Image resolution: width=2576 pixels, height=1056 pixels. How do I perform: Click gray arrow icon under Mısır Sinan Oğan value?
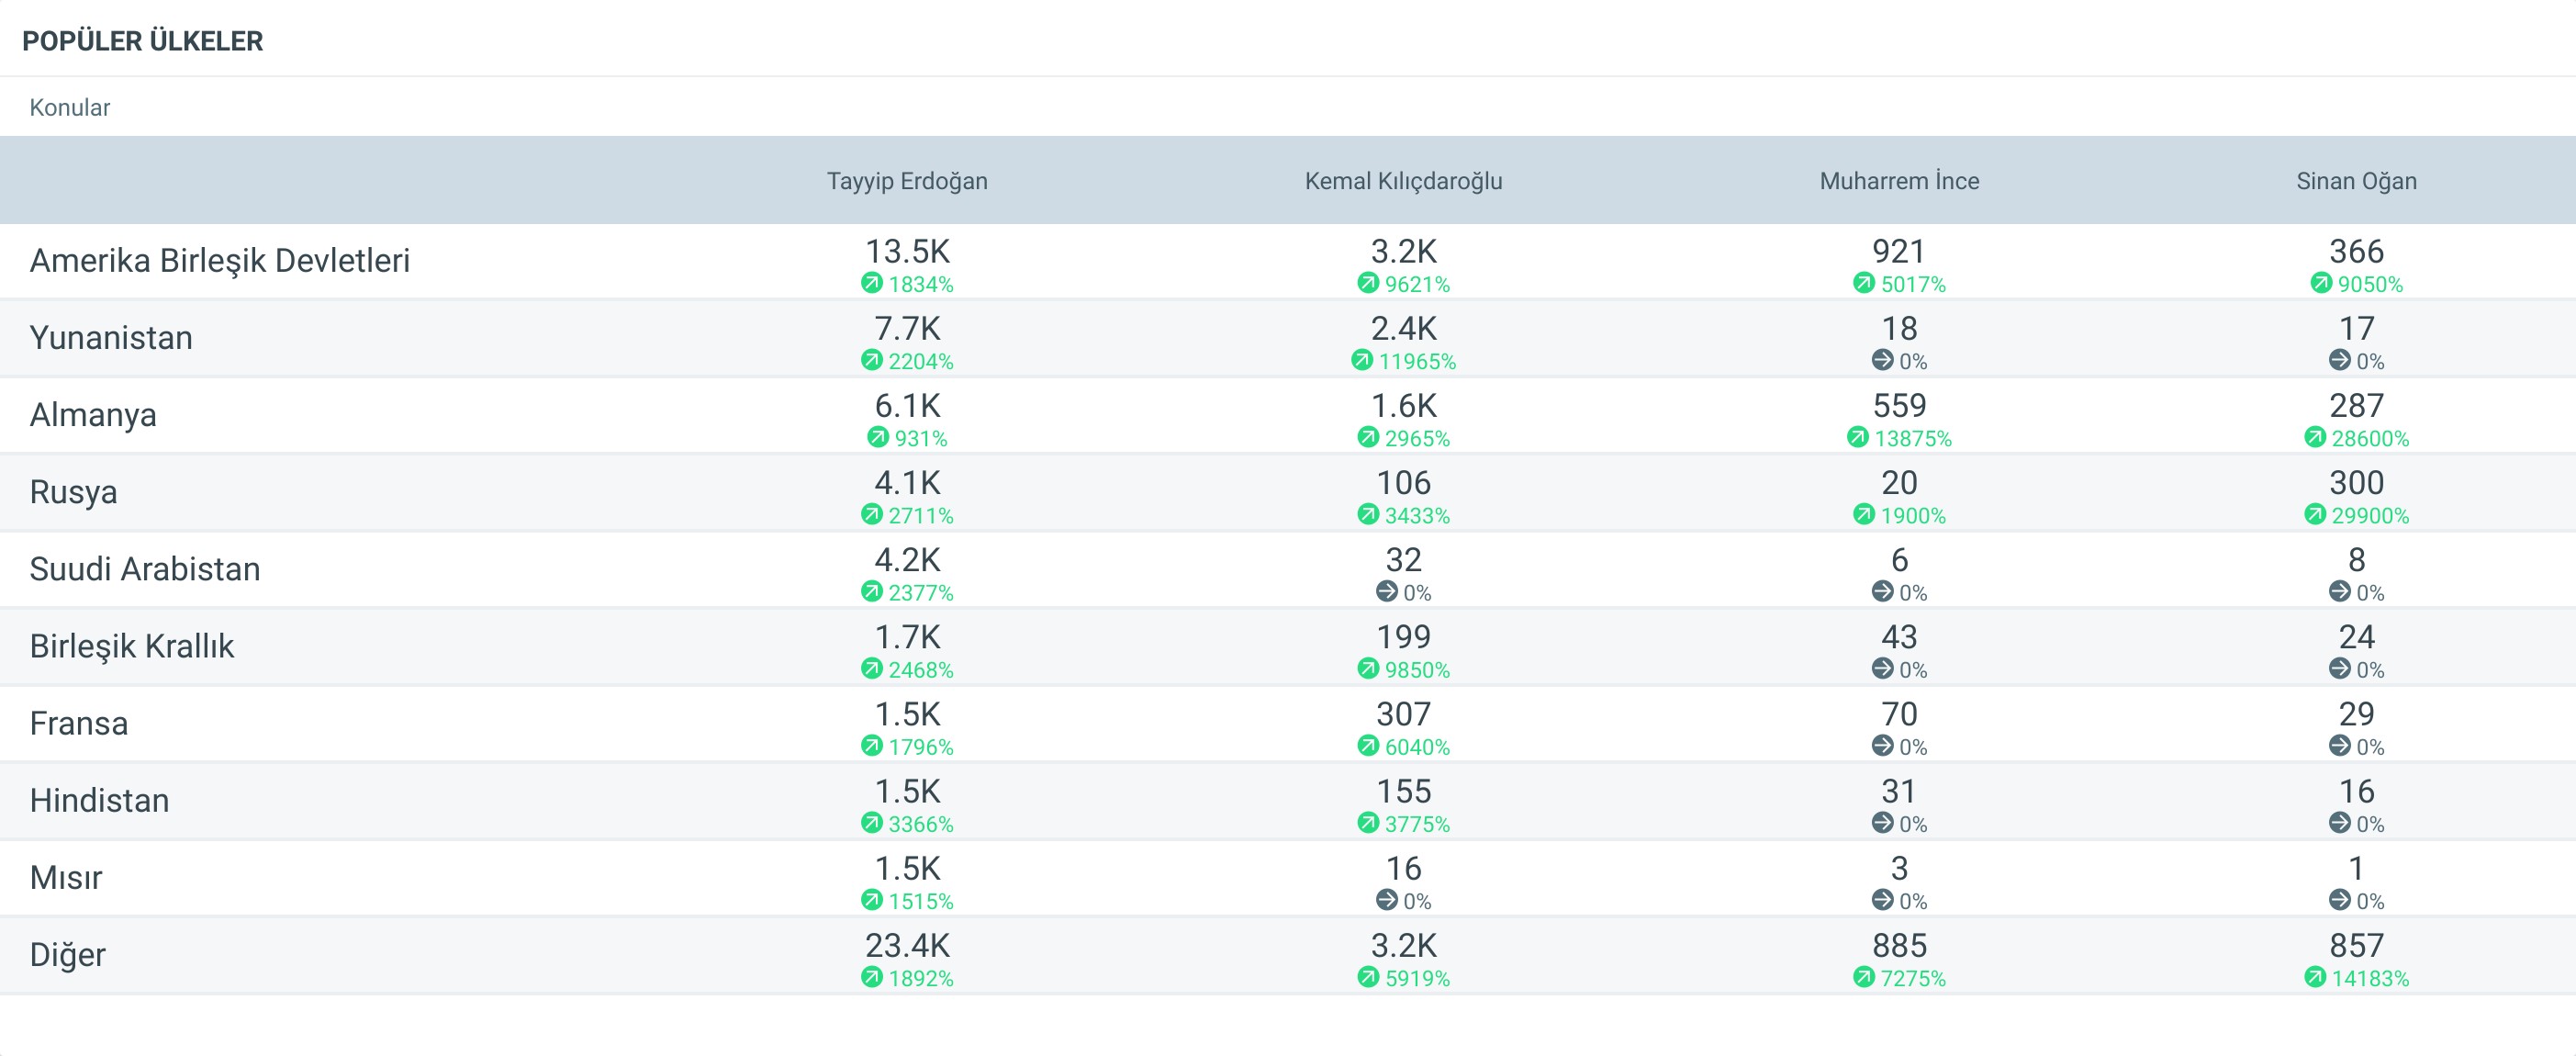(x=2339, y=900)
